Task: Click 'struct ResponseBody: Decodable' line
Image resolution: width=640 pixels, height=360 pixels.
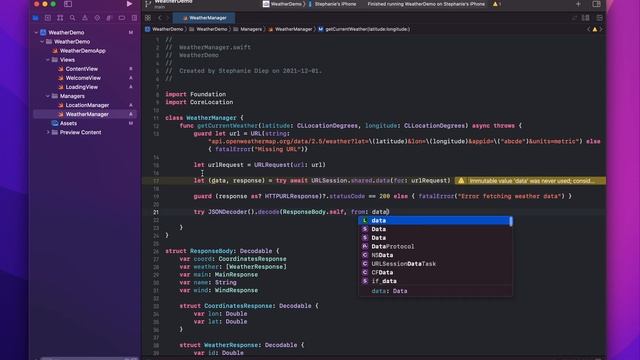Action: [x=222, y=251]
